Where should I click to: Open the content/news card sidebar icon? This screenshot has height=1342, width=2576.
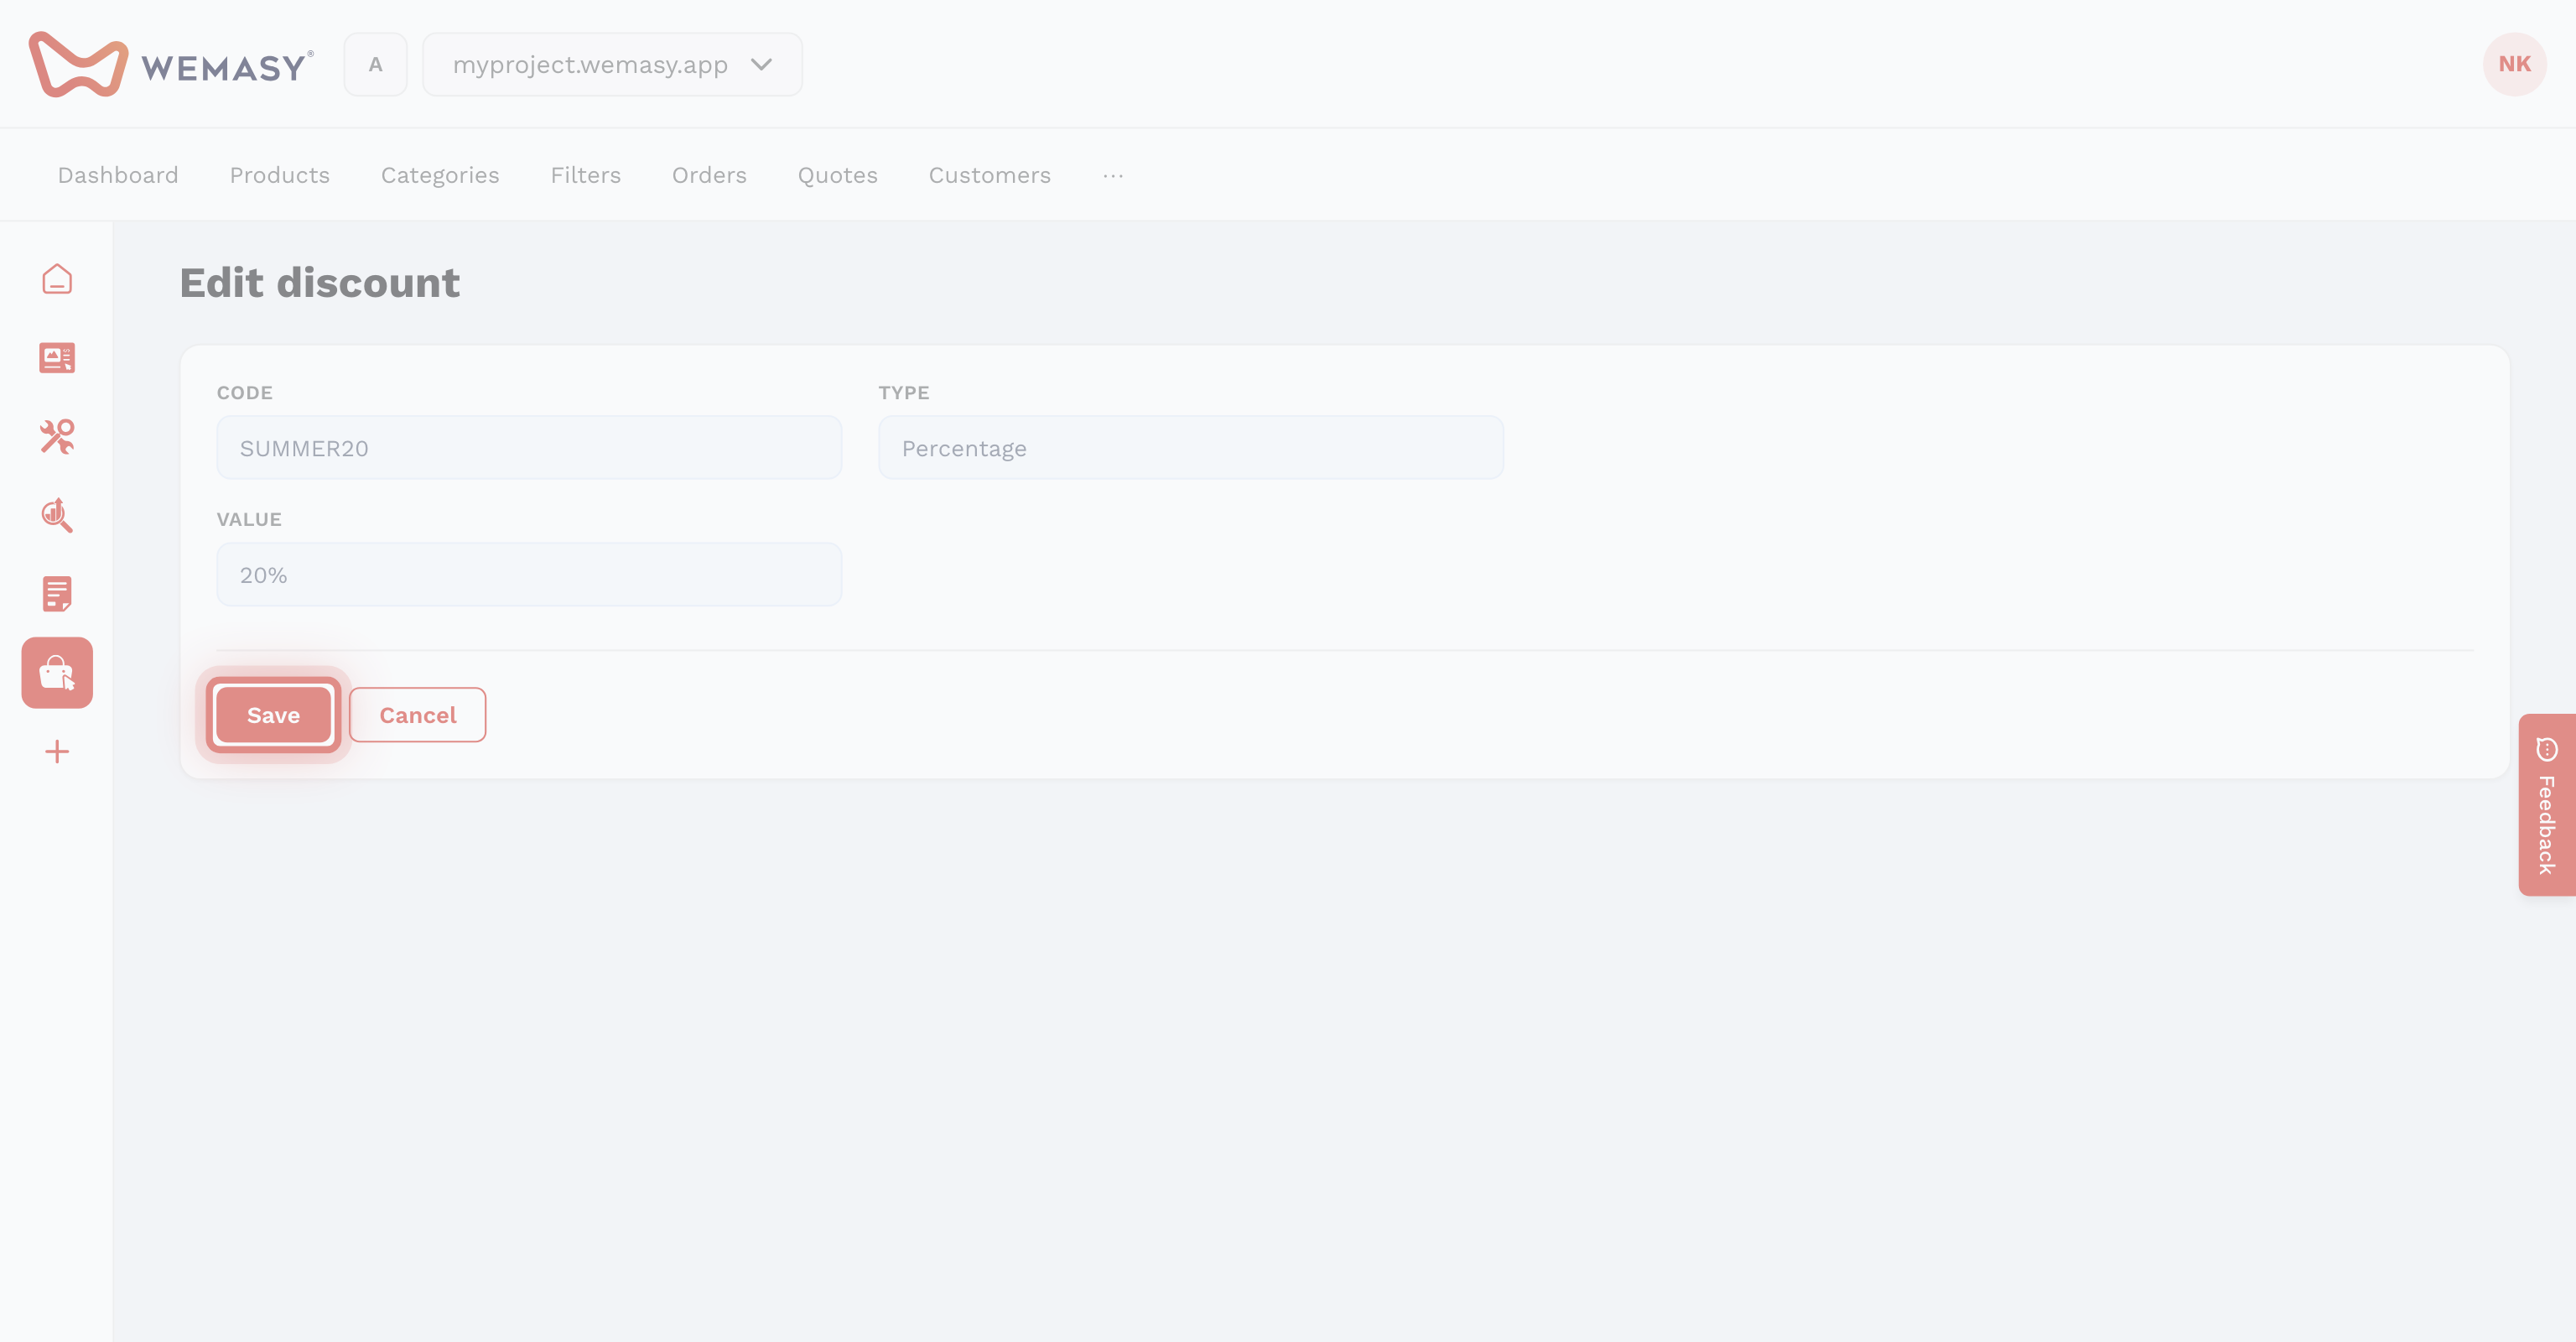click(x=57, y=358)
